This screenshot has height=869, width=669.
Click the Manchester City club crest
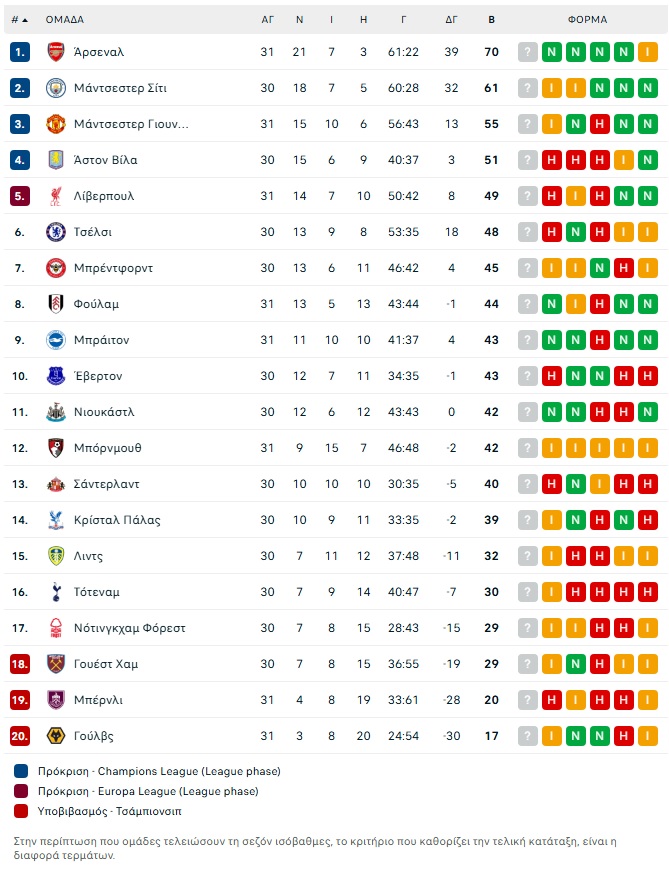tap(56, 88)
